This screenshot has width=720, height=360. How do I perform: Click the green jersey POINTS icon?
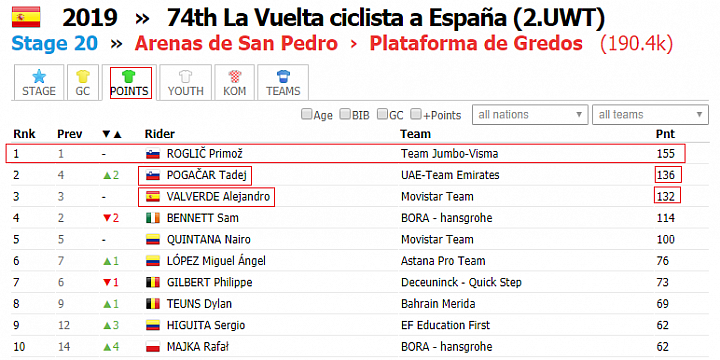(x=129, y=76)
